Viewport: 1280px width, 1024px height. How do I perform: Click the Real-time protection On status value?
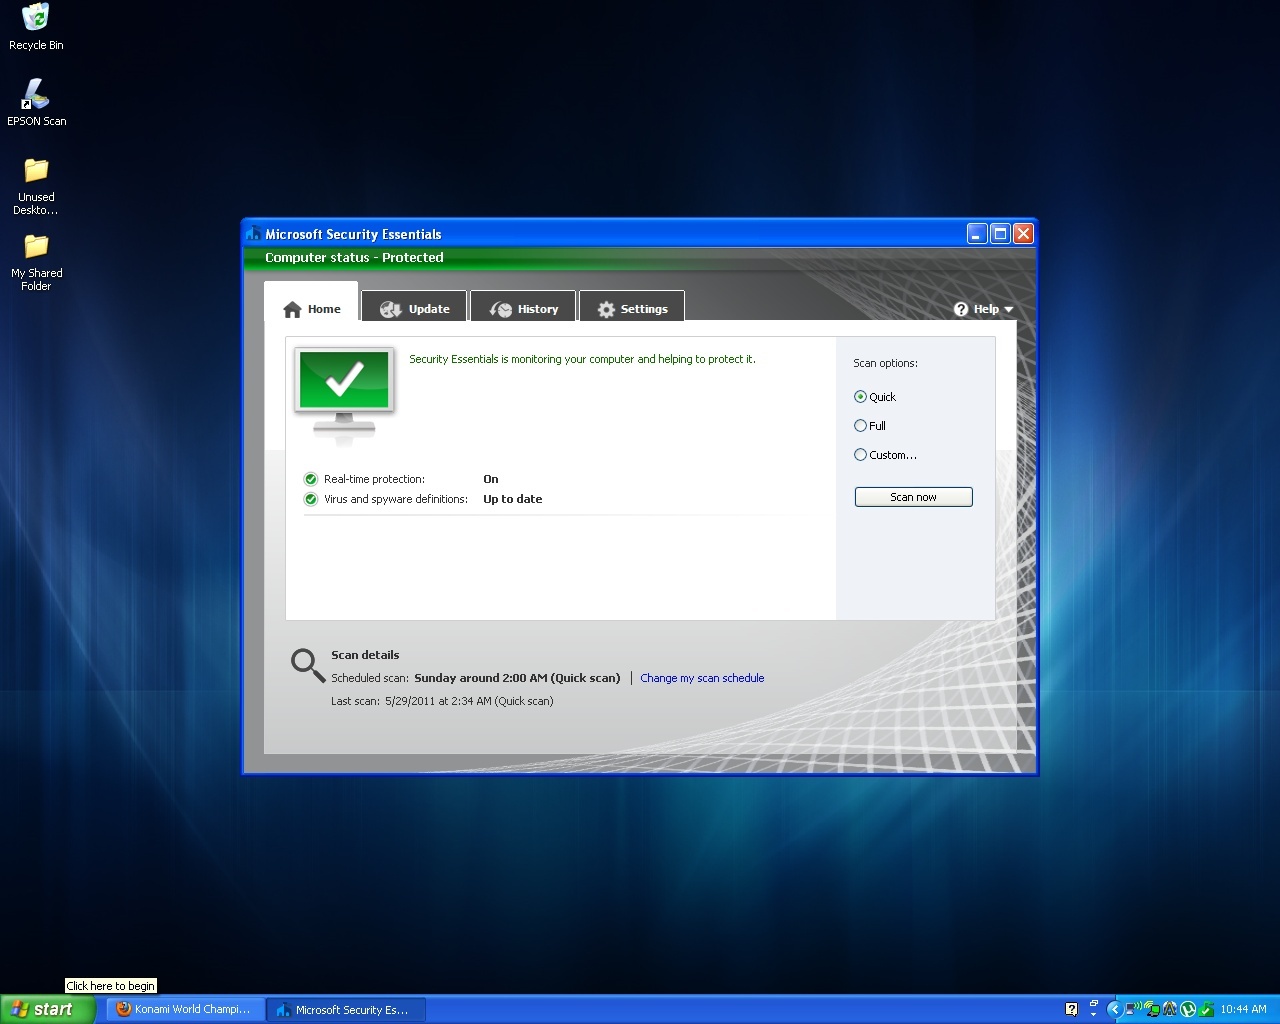tap(490, 479)
